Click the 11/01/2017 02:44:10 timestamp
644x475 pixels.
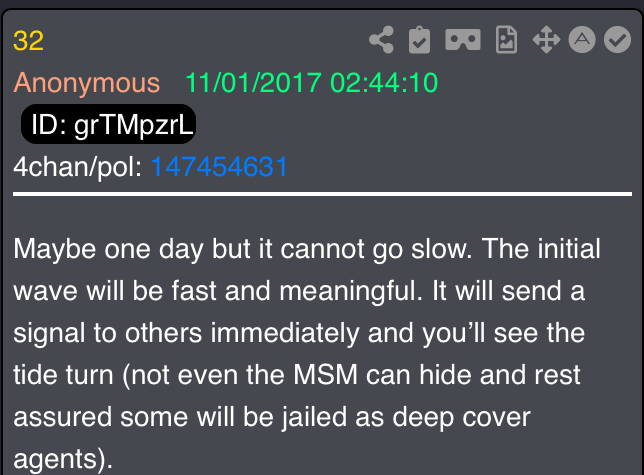click(x=311, y=83)
